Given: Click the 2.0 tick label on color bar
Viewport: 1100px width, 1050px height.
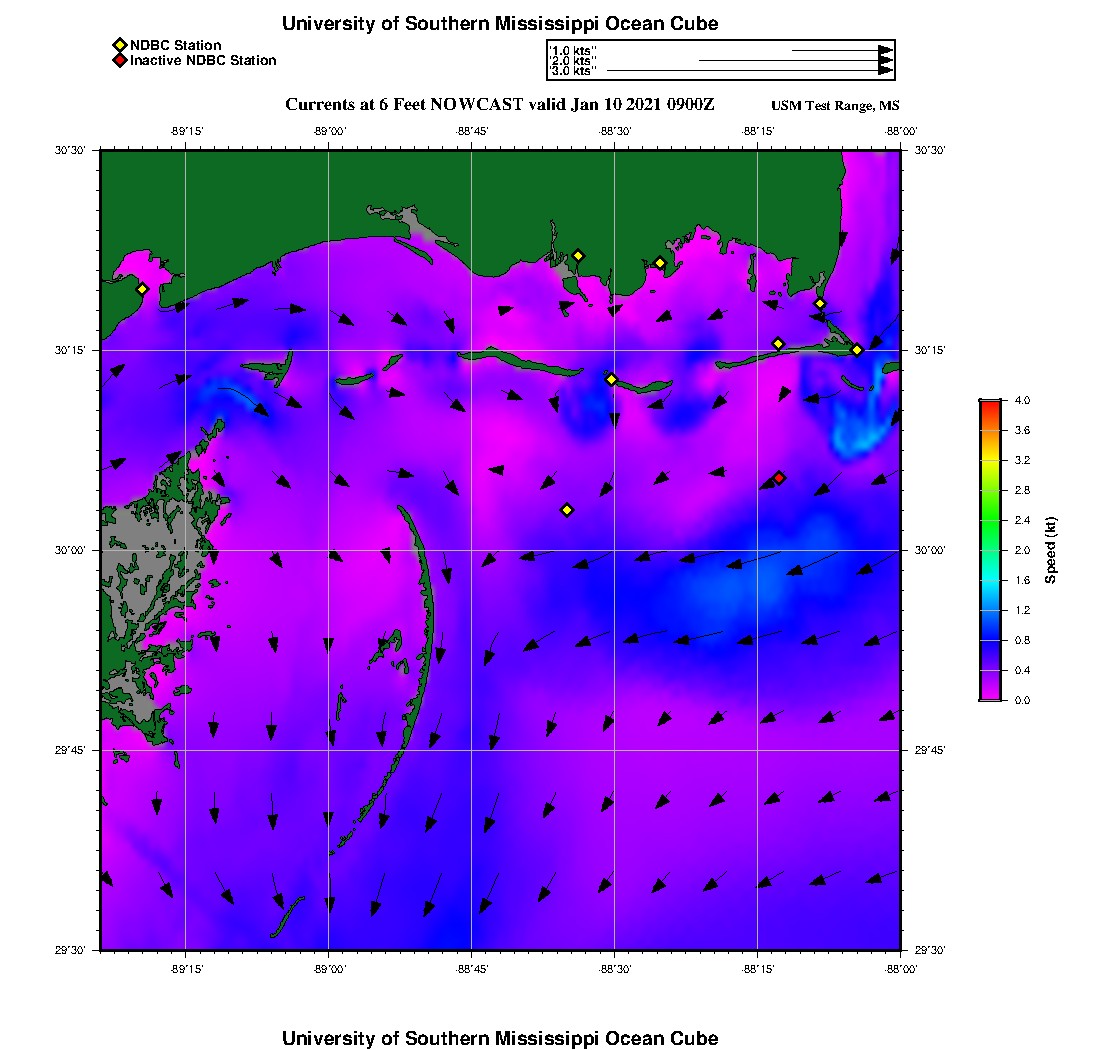Looking at the screenshot, I should point(1022,551).
